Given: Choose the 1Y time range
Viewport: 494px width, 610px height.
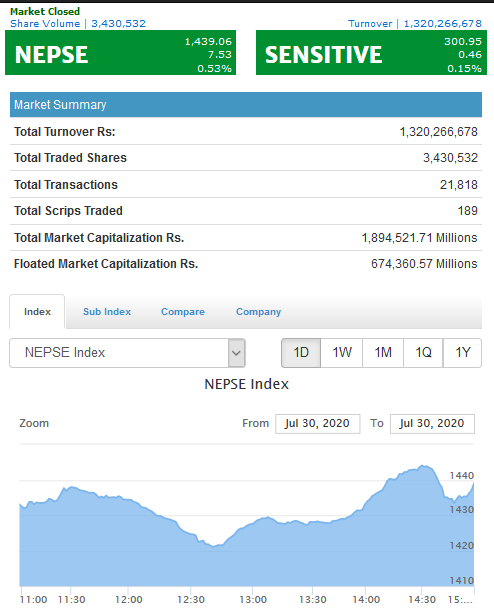Looking at the screenshot, I should coord(462,353).
